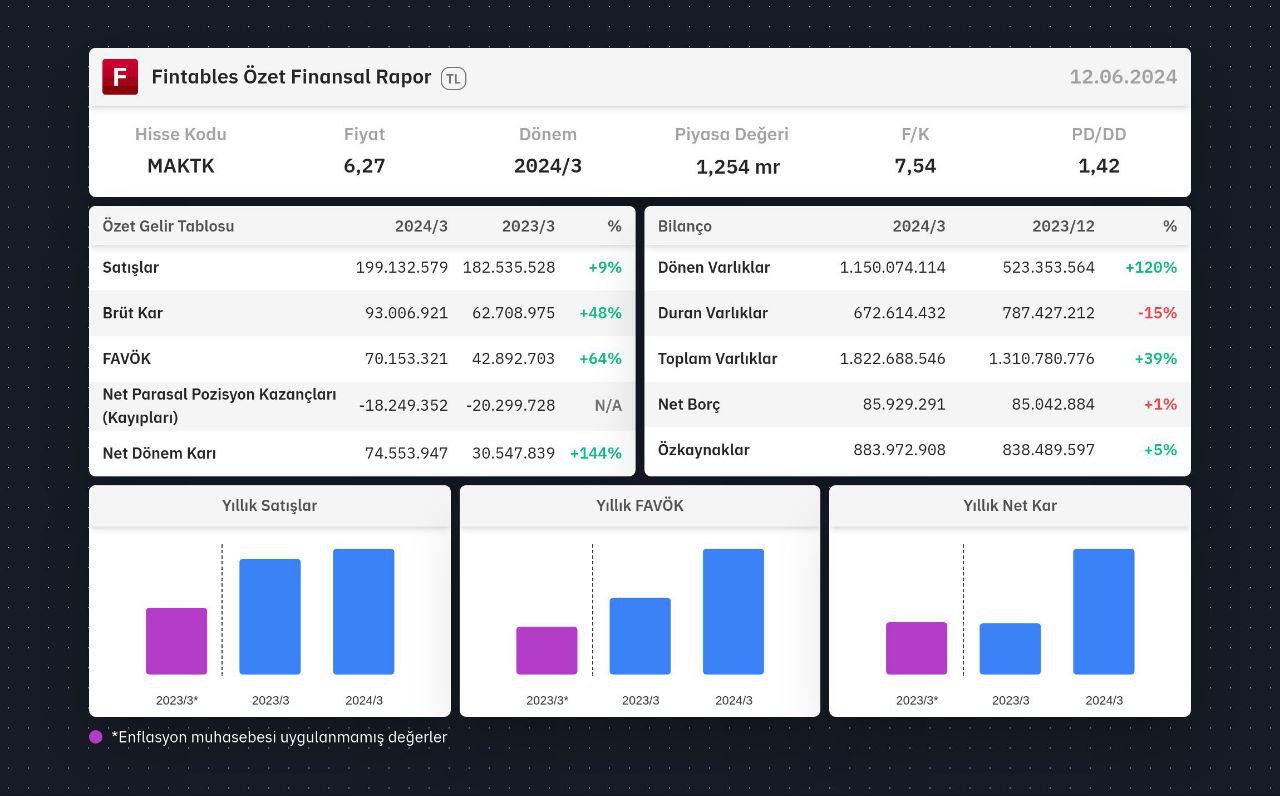Select the 2024/3 bar in Yıllık Net Kar chart

tap(1104, 611)
